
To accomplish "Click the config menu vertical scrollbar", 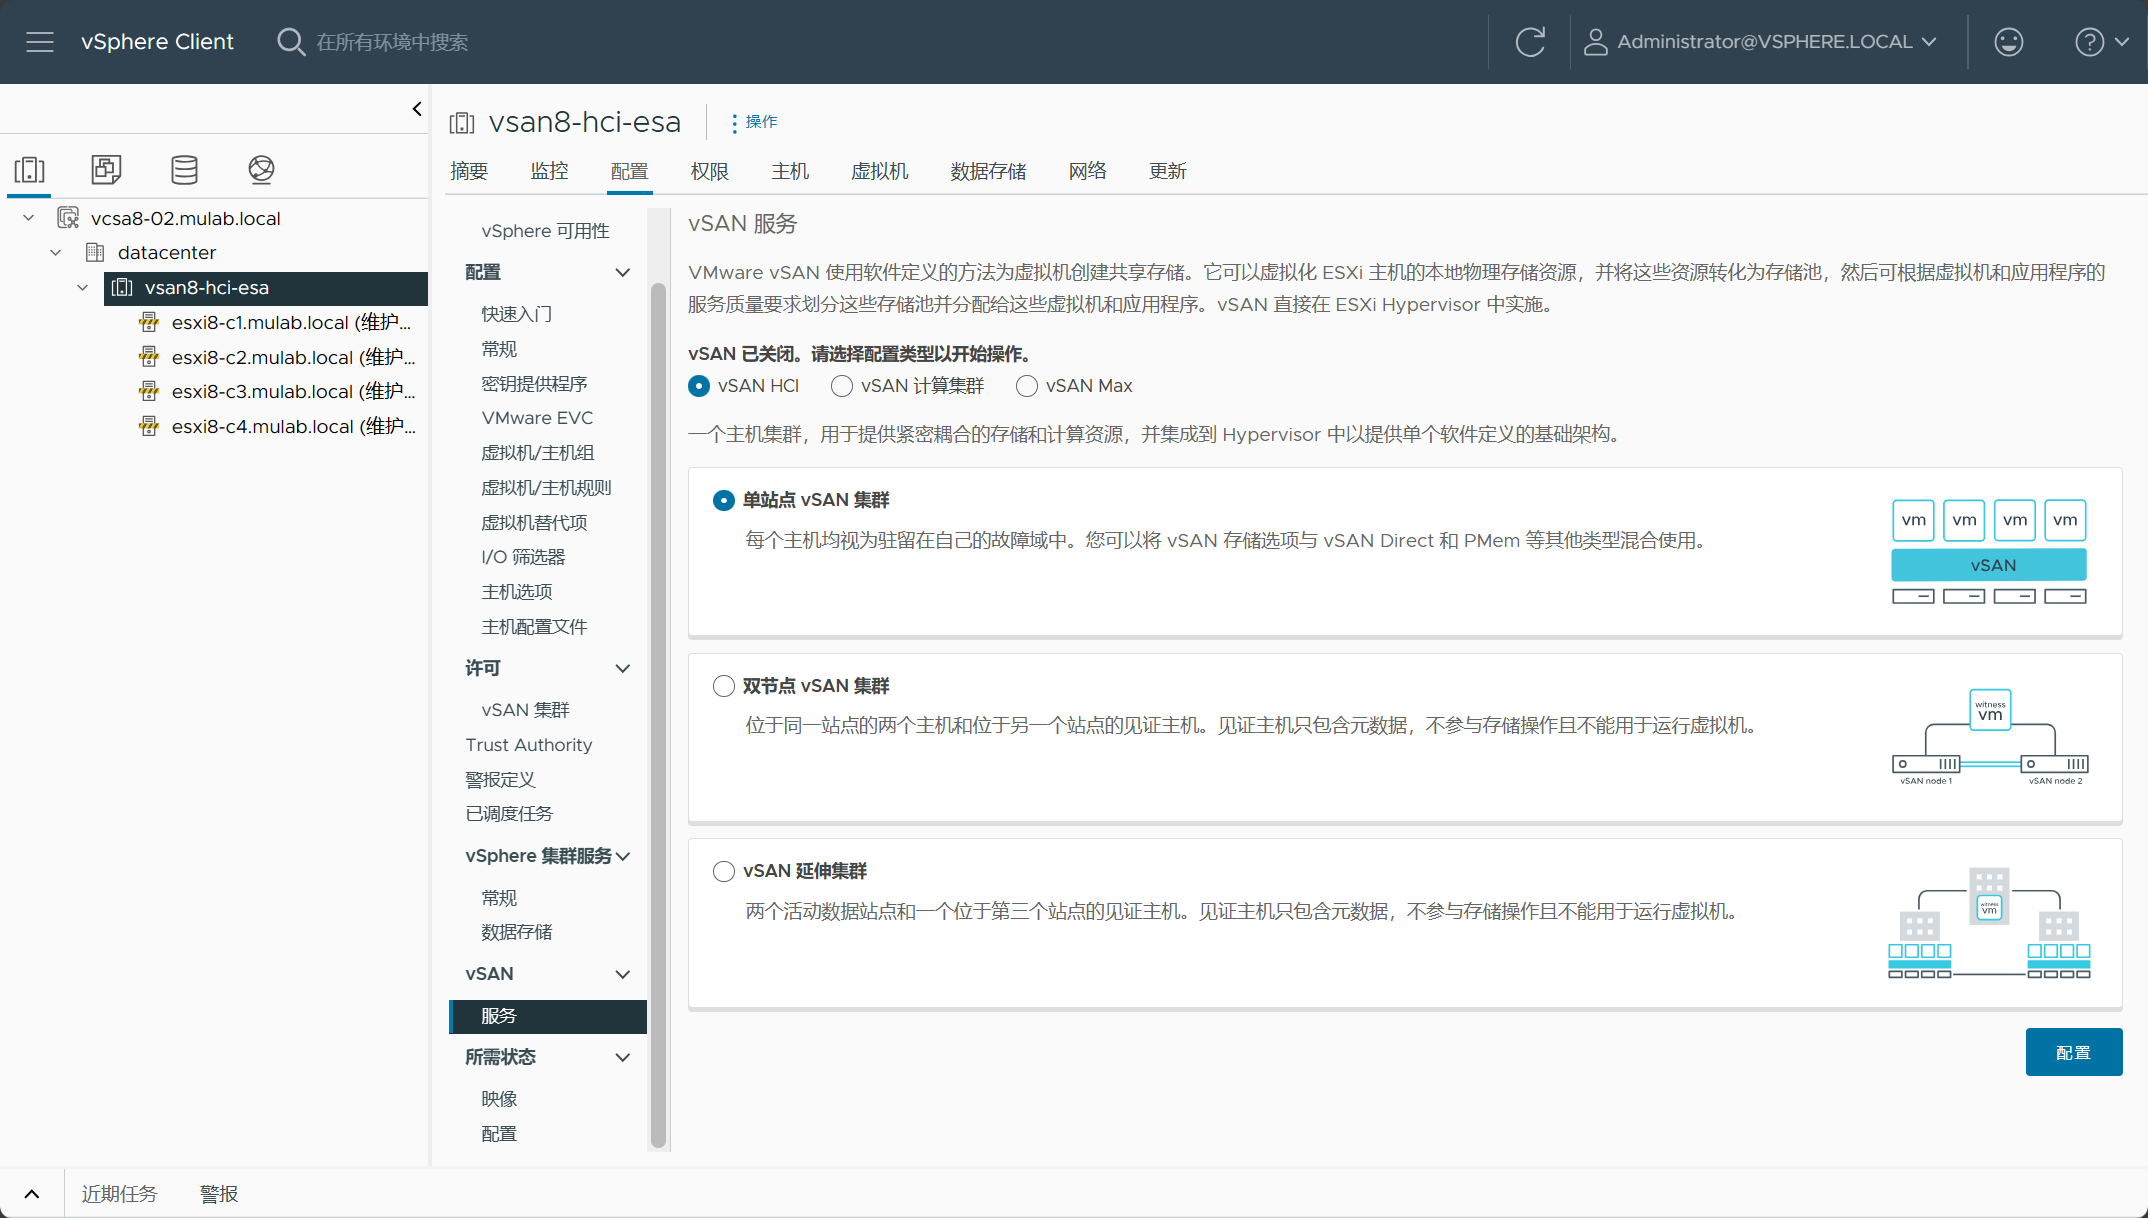I will click(x=658, y=715).
